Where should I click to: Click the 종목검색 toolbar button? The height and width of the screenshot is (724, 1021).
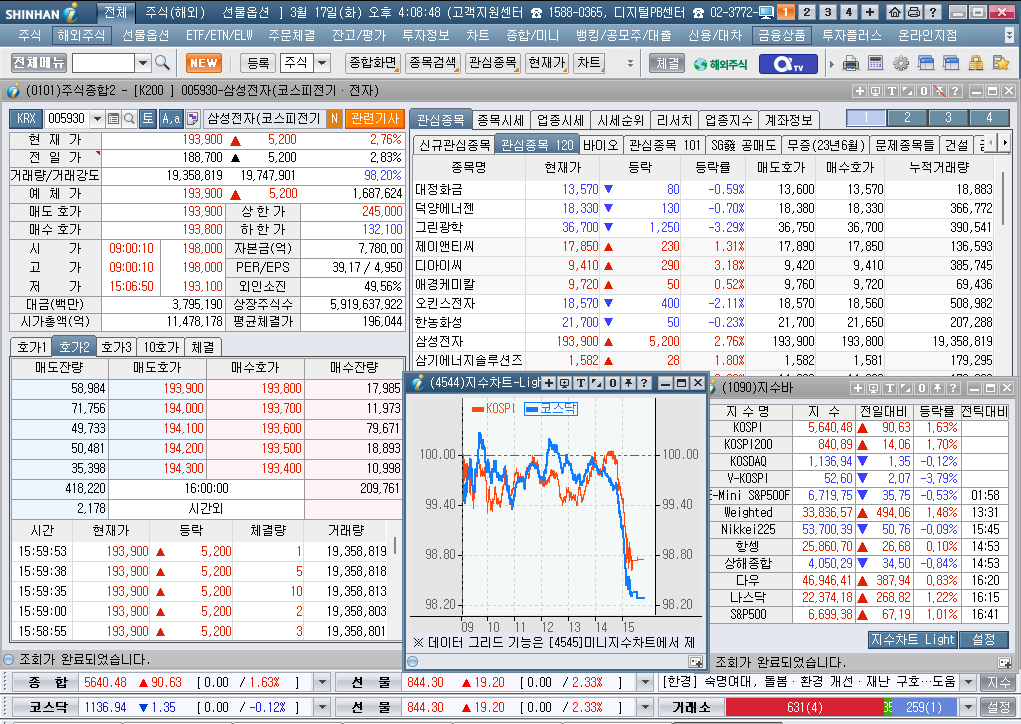(432, 63)
